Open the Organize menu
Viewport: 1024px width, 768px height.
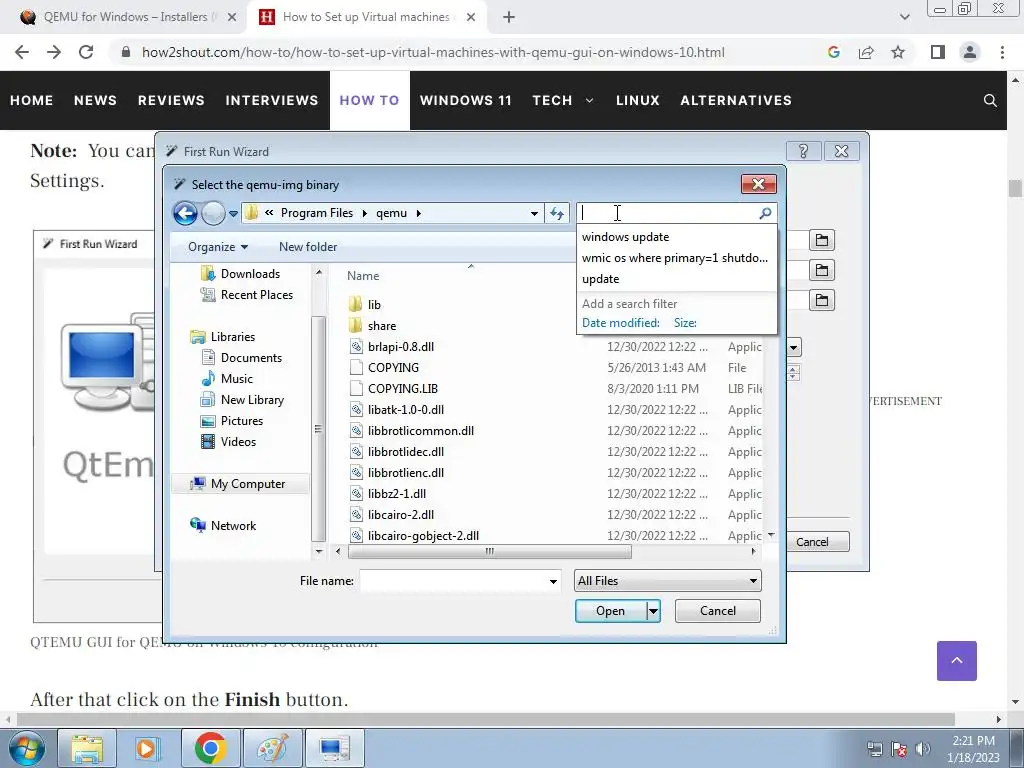click(217, 247)
